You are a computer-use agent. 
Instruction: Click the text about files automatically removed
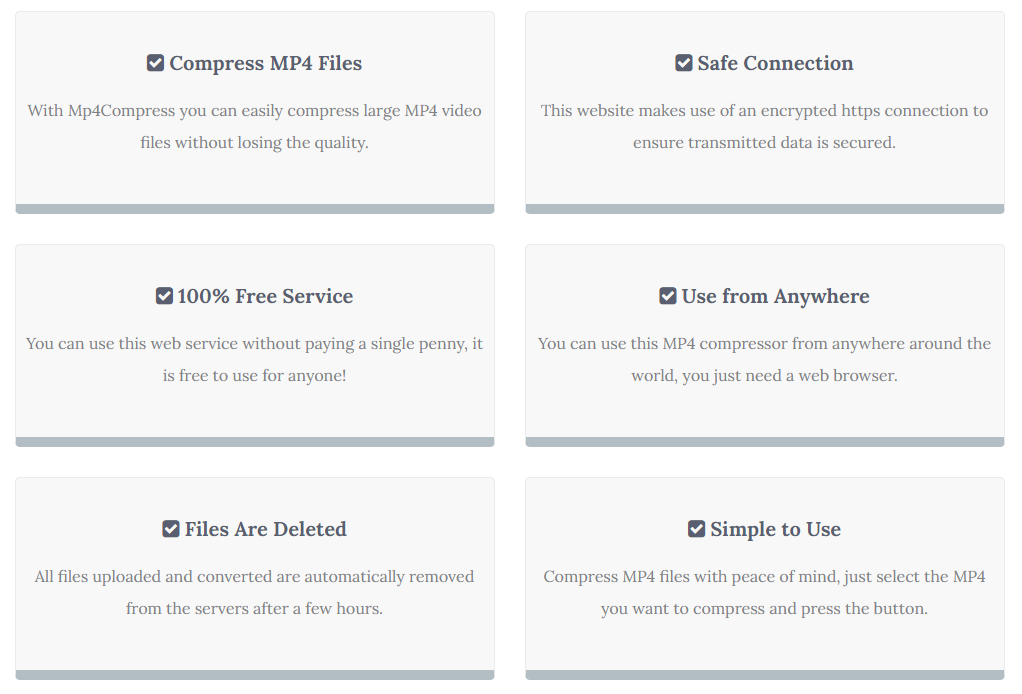click(255, 592)
